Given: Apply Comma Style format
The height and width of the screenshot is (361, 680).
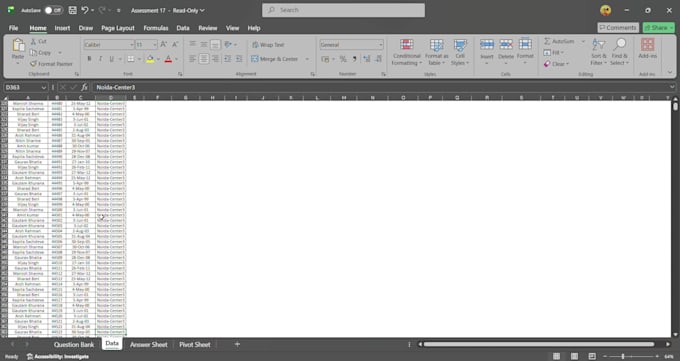Looking at the screenshot, I should (354, 59).
